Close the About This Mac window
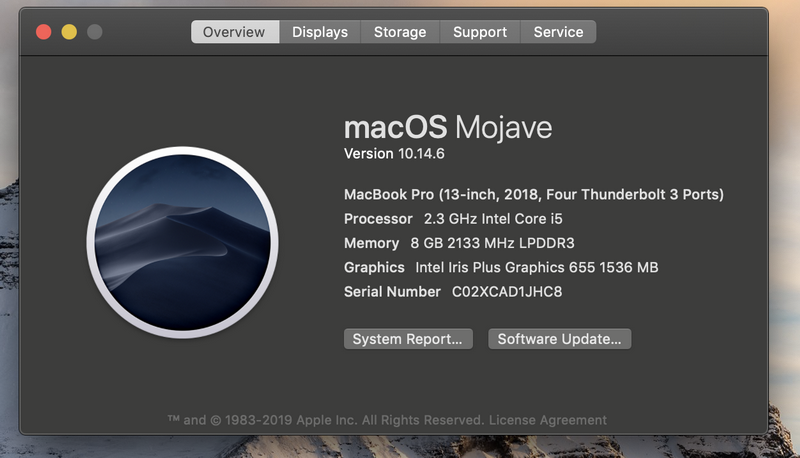 point(44,32)
